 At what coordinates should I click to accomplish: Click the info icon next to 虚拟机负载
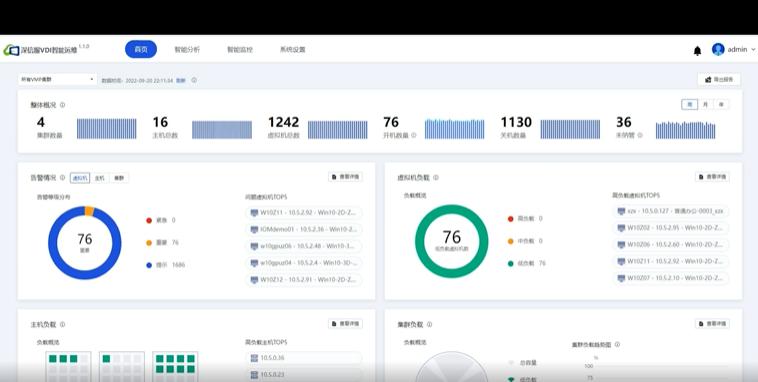(436, 178)
